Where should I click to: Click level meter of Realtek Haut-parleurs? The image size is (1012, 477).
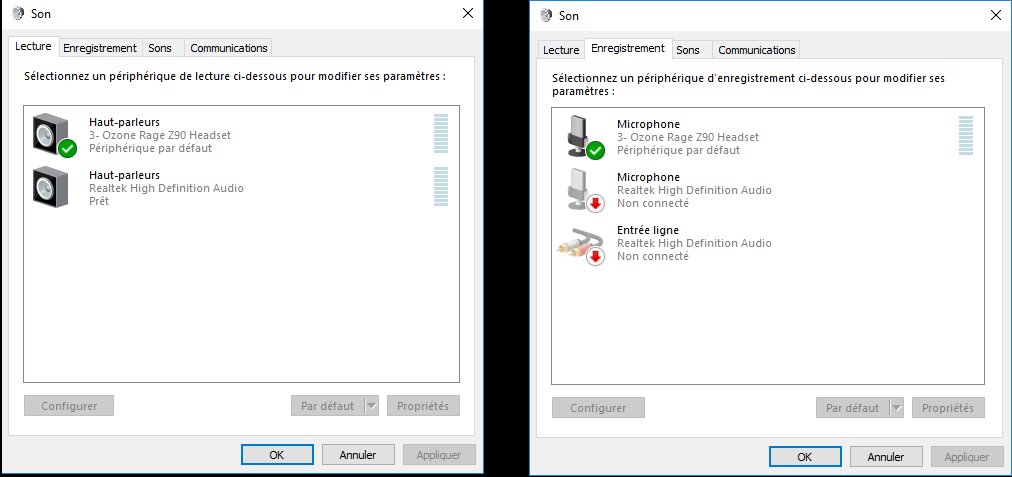(441, 187)
